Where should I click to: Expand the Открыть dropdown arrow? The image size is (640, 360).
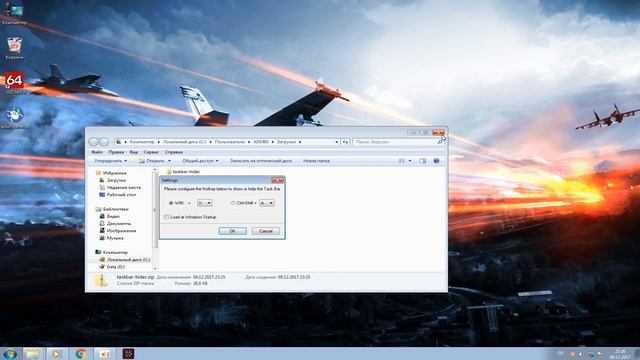169,161
